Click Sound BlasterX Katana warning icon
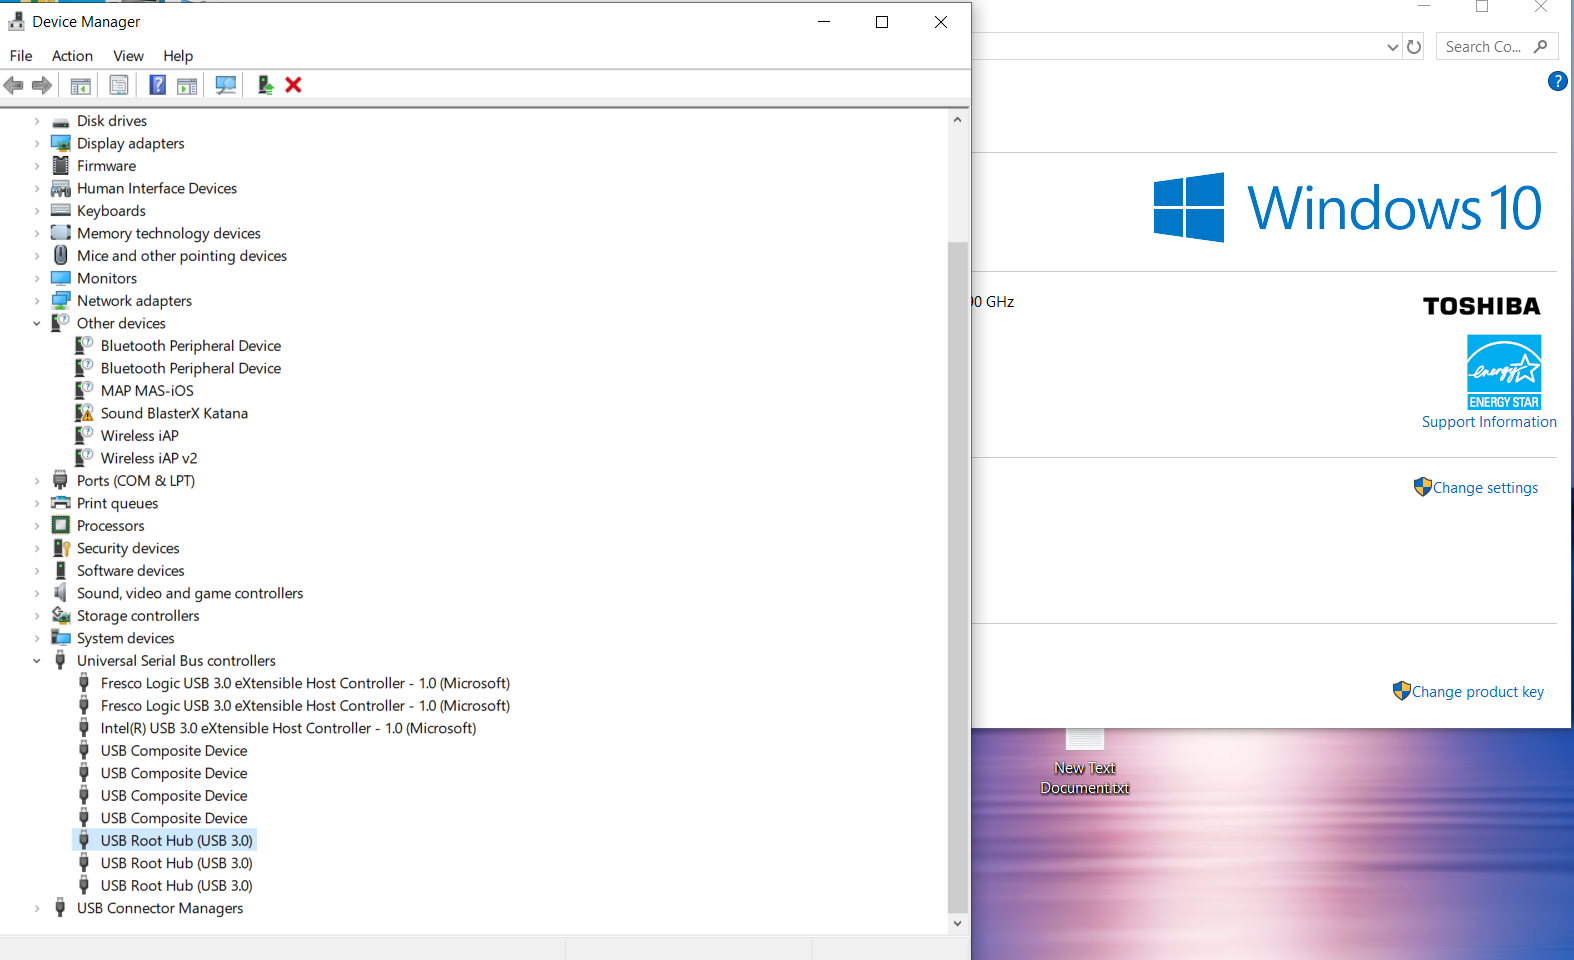 (84, 413)
